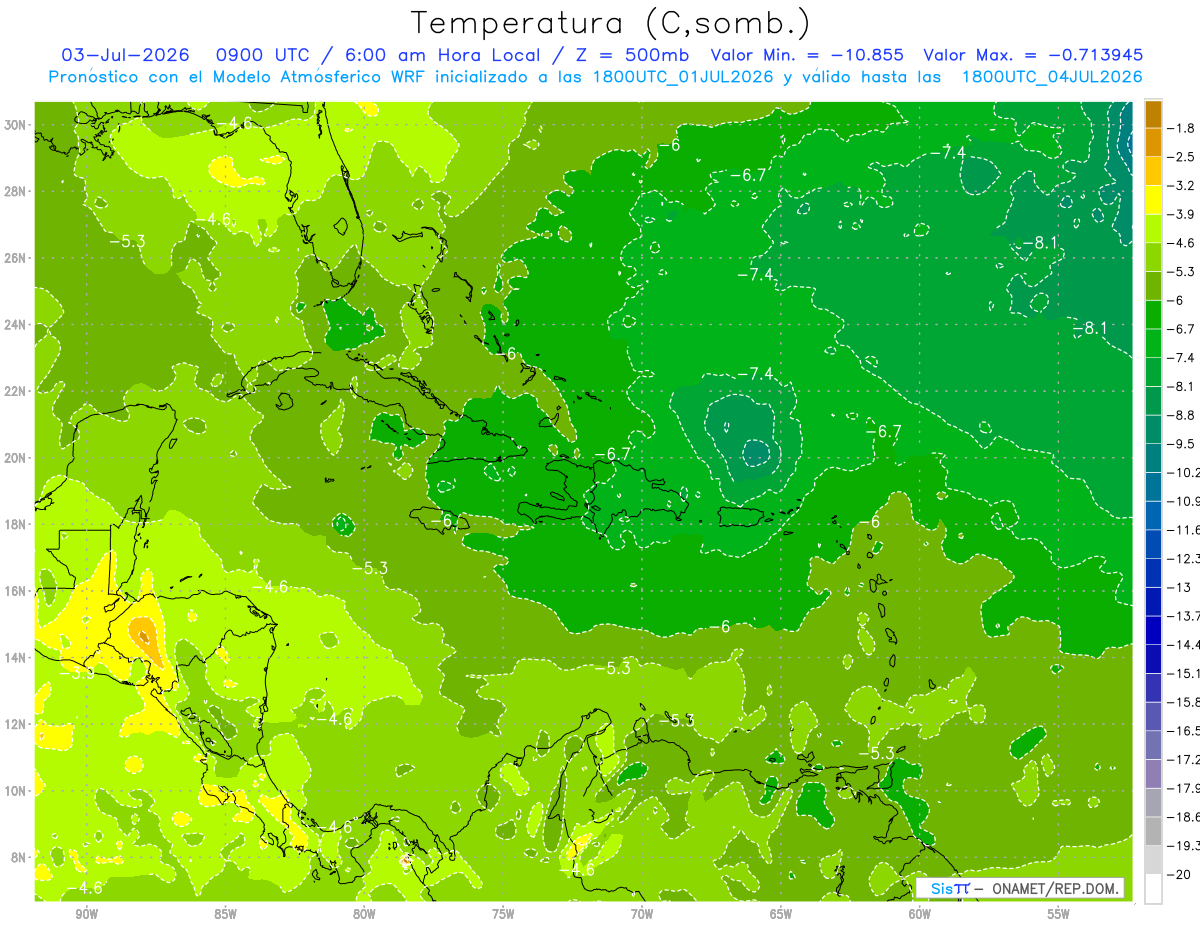Click the -17.9 color bar label
The height and width of the screenshot is (927, 1200).
point(1184,789)
